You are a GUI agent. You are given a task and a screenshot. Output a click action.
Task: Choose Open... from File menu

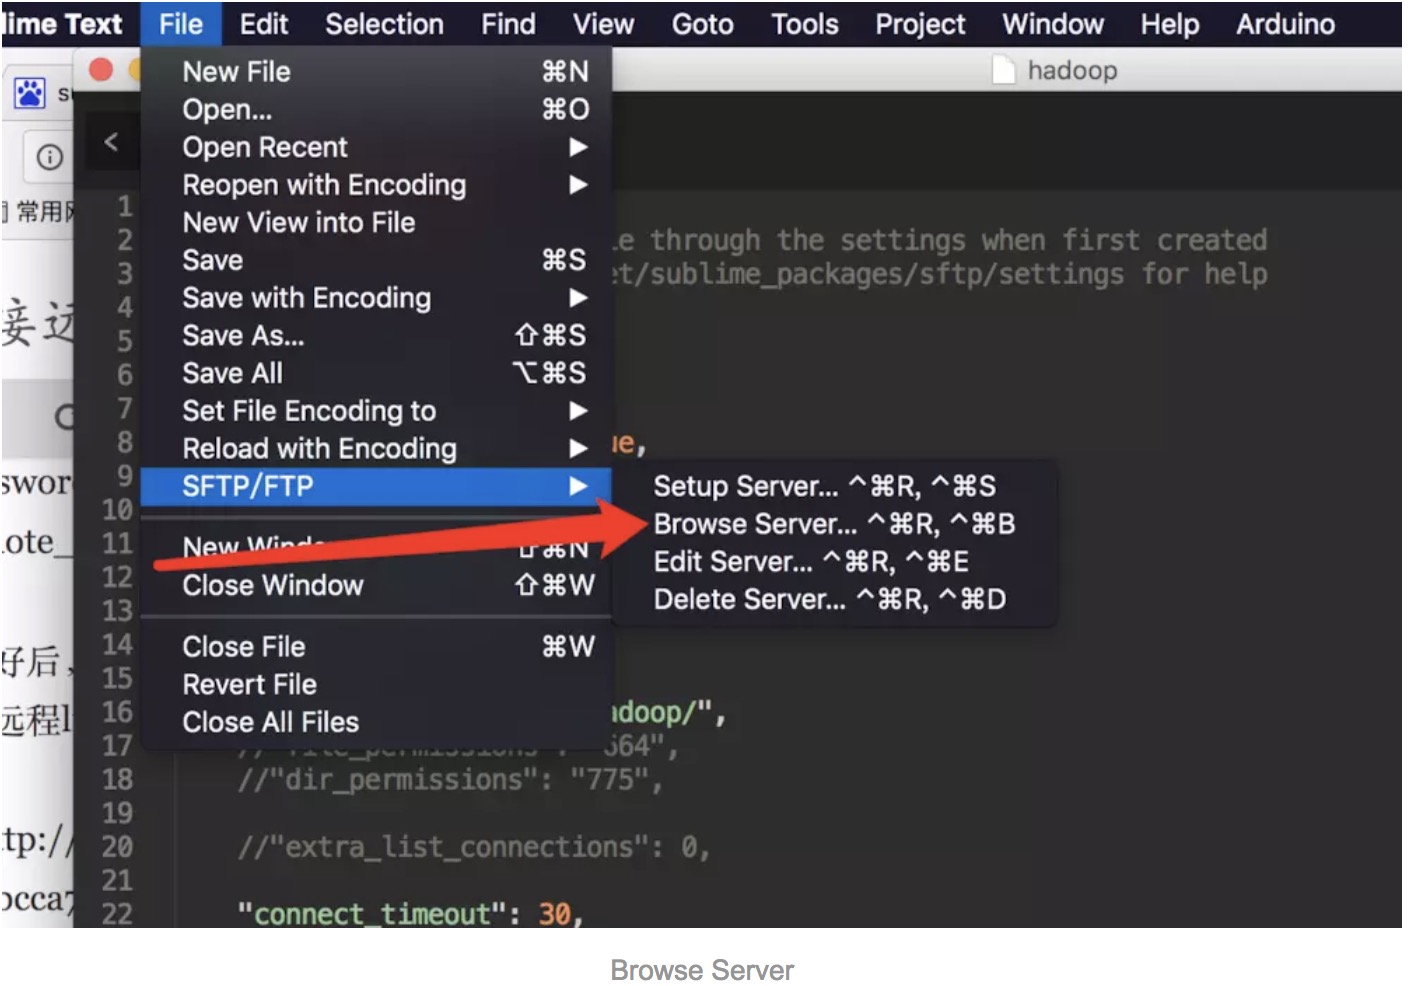376,109
